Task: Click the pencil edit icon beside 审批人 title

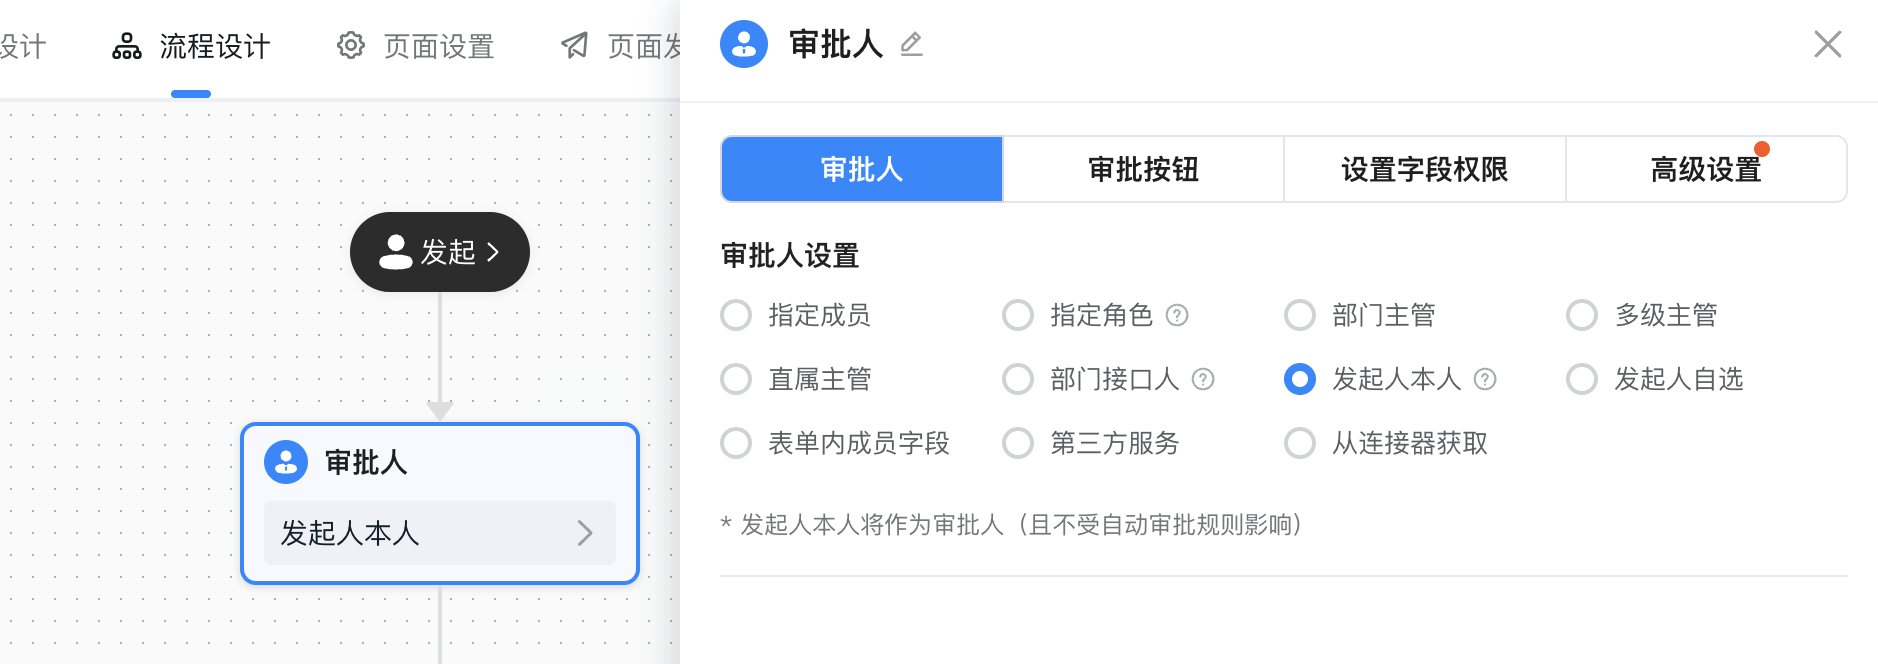Action: click(911, 44)
